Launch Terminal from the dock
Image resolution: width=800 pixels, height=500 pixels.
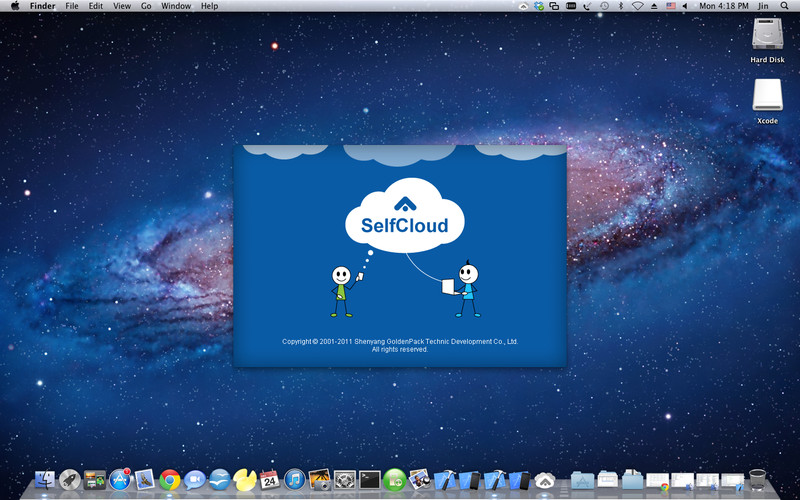point(370,480)
